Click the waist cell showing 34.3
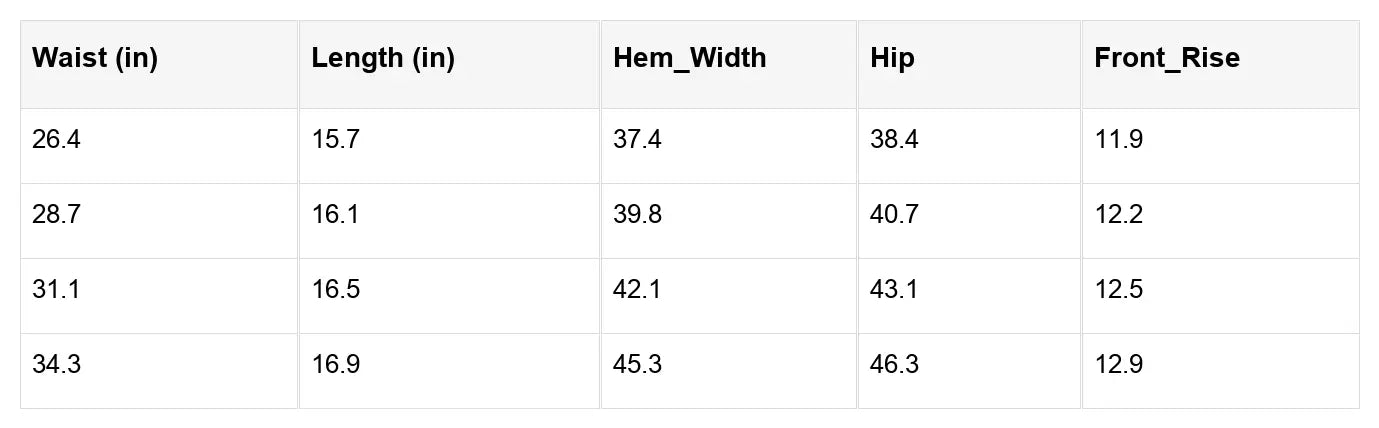 click(x=56, y=365)
